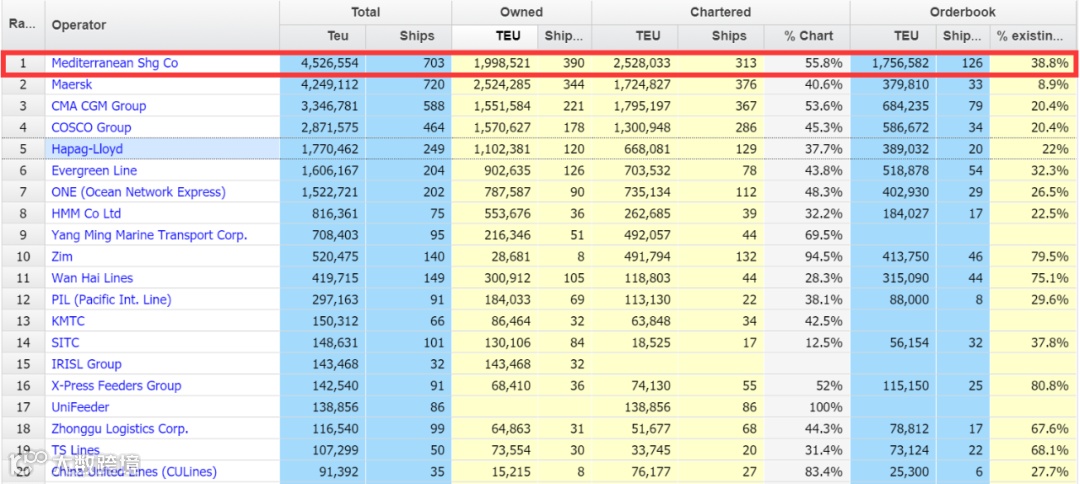
Task: Select total ships cell 720
Action: pos(408,85)
